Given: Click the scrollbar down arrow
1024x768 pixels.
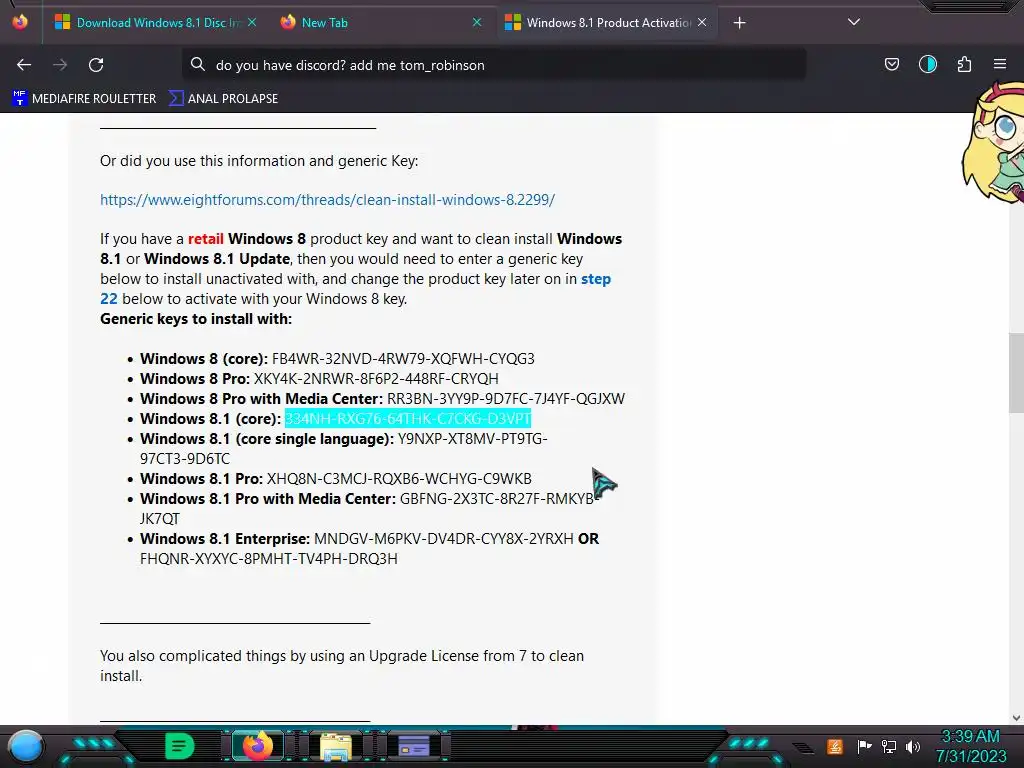Looking at the screenshot, I should pyautogui.click(x=1016, y=718).
